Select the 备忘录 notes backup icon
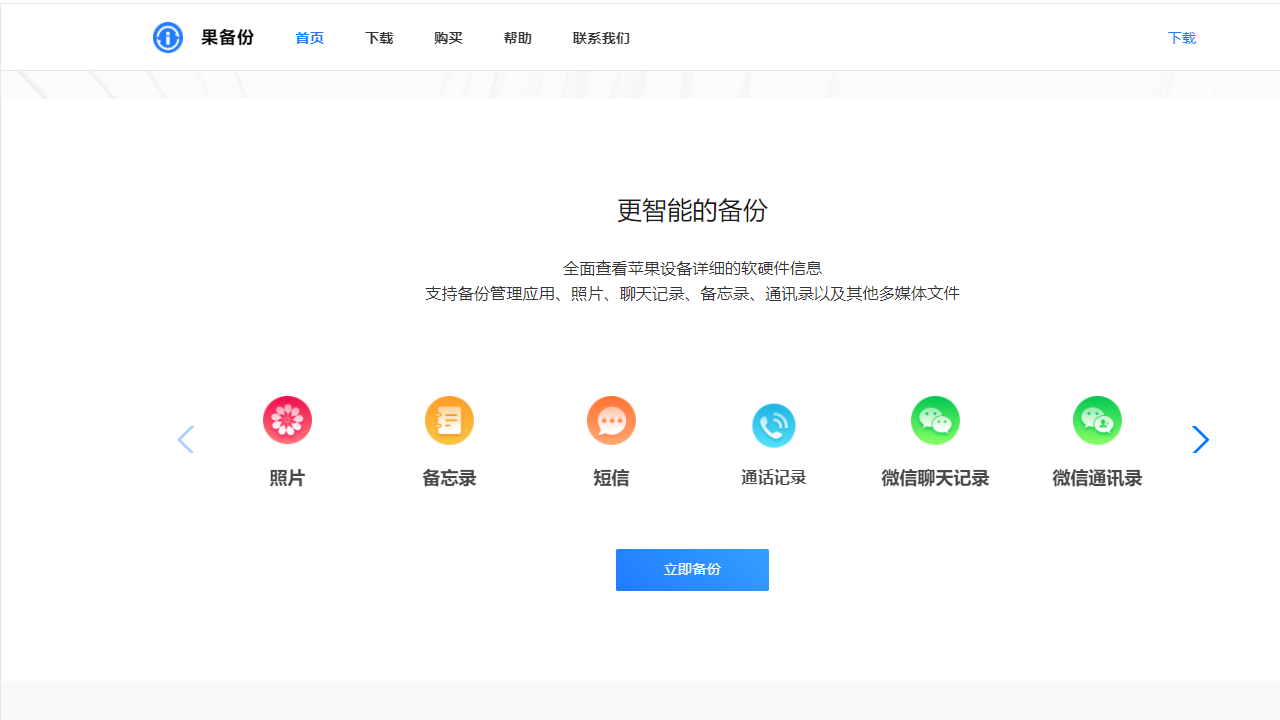1280x720 pixels. click(x=449, y=420)
